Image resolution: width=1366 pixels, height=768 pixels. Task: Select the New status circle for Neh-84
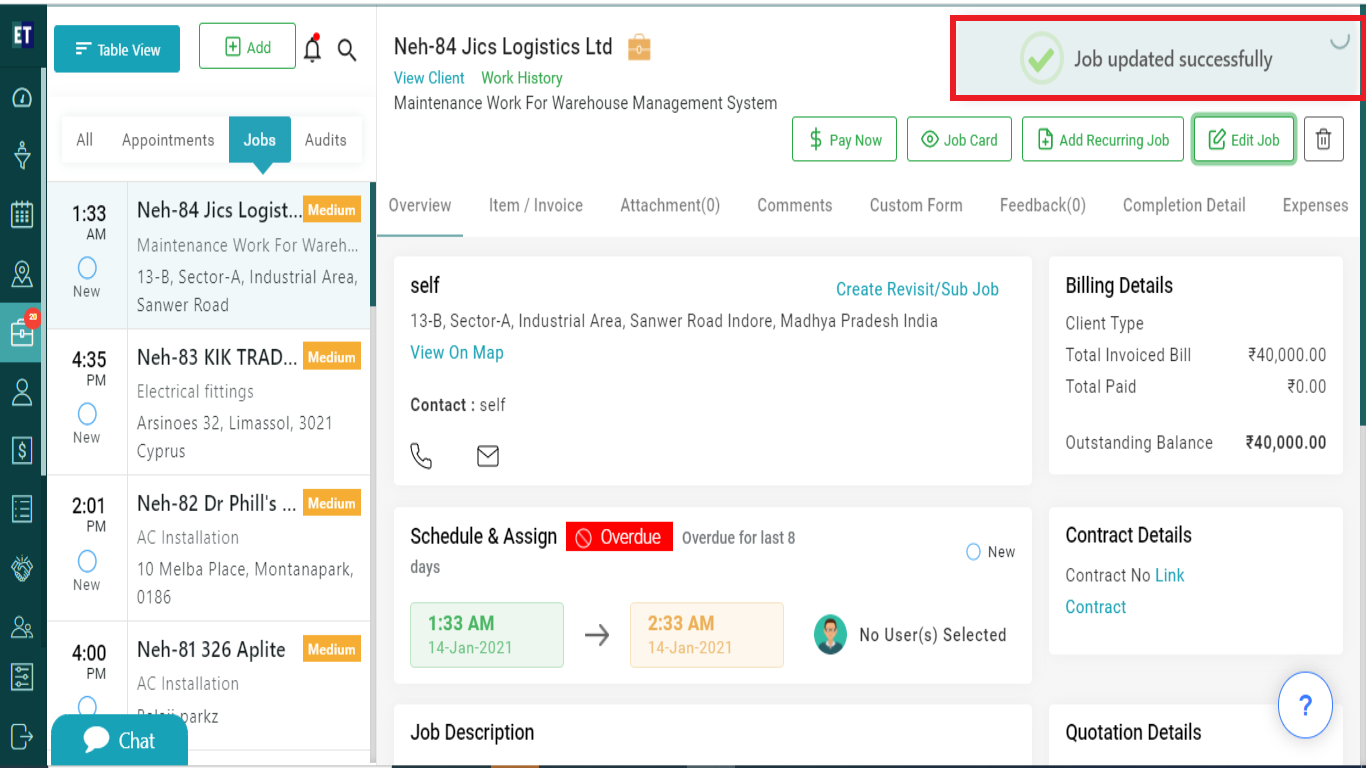(87, 267)
